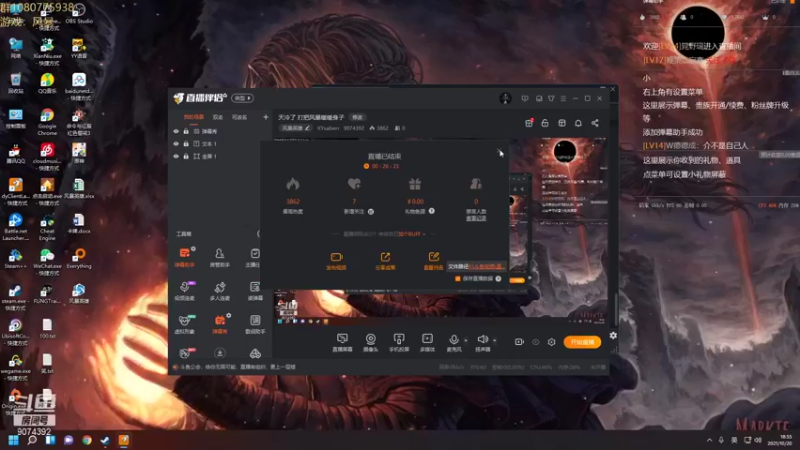Toggle visibility of 弹幕秀 source
This screenshot has width=800, height=450.
click(177, 131)
